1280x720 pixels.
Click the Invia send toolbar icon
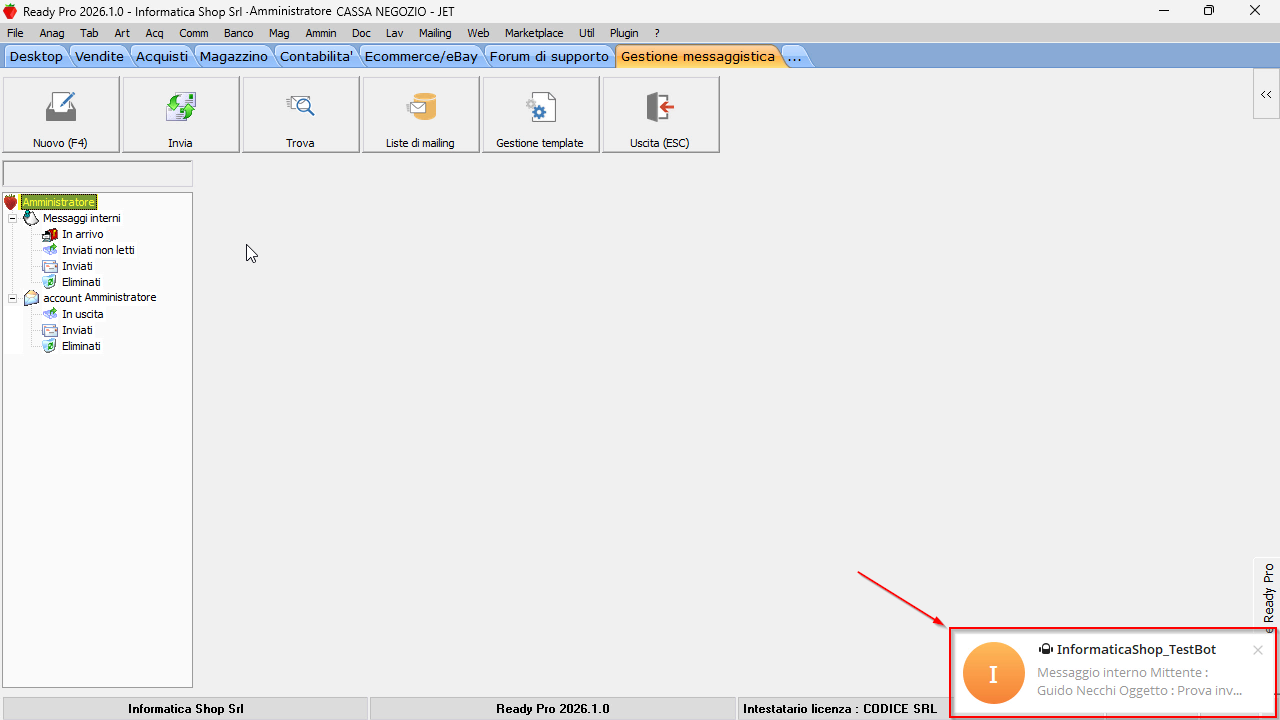[x=181, y=108]
